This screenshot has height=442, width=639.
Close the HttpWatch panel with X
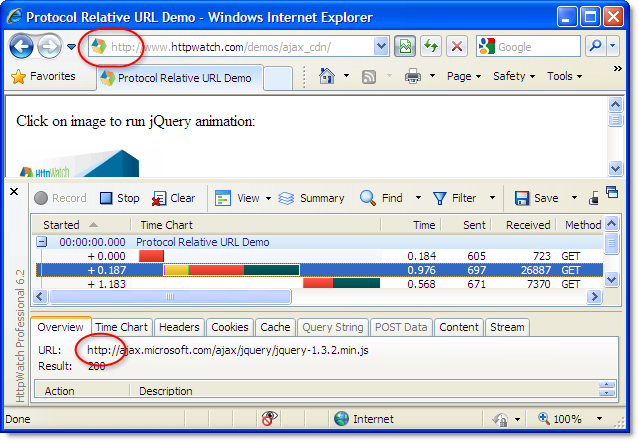pos(14,191)
